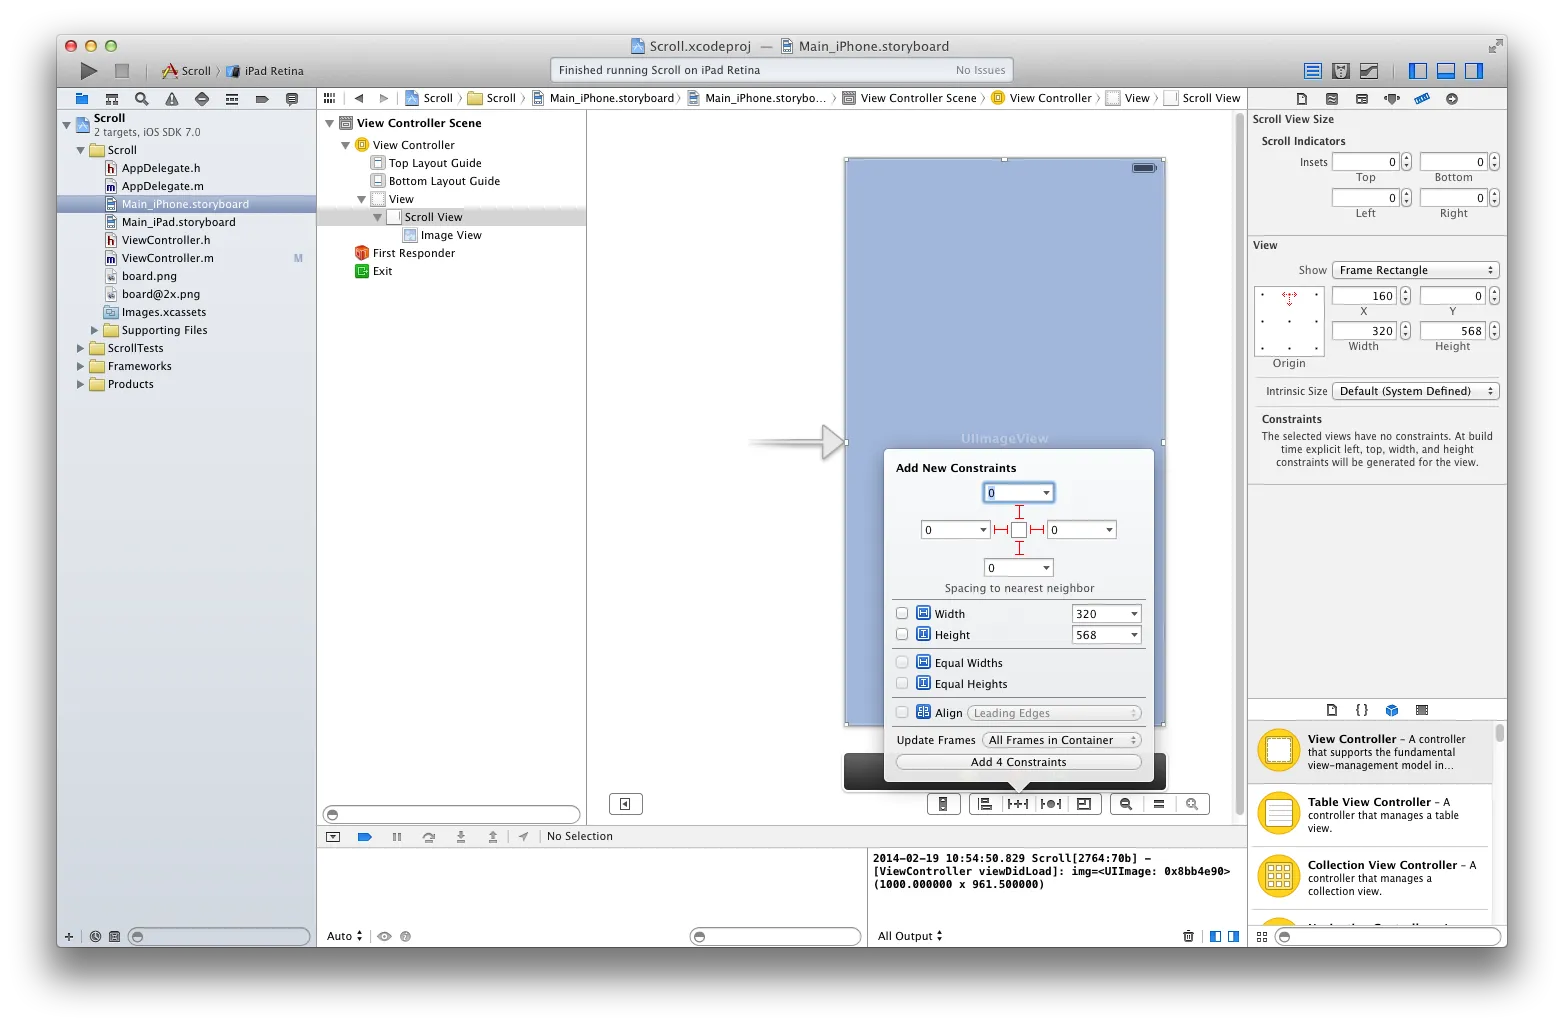The height and width of the screenshot is (1026, 1564).
Task: Open the Intrinsic Size dropdown
Action: [1416, 392]
